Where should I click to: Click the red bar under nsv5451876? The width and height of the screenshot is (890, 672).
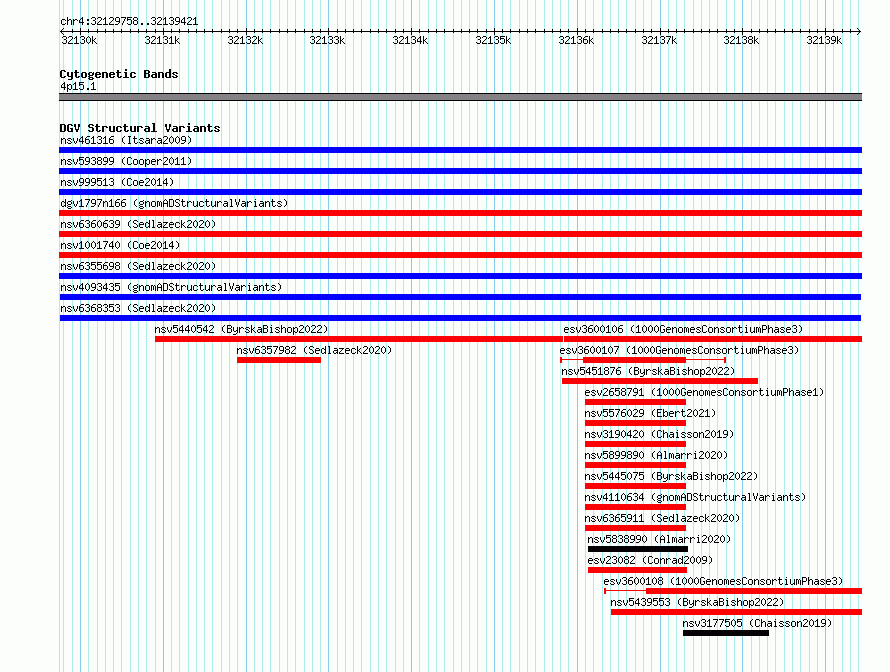pyautogui.click(x=660, y=381)
